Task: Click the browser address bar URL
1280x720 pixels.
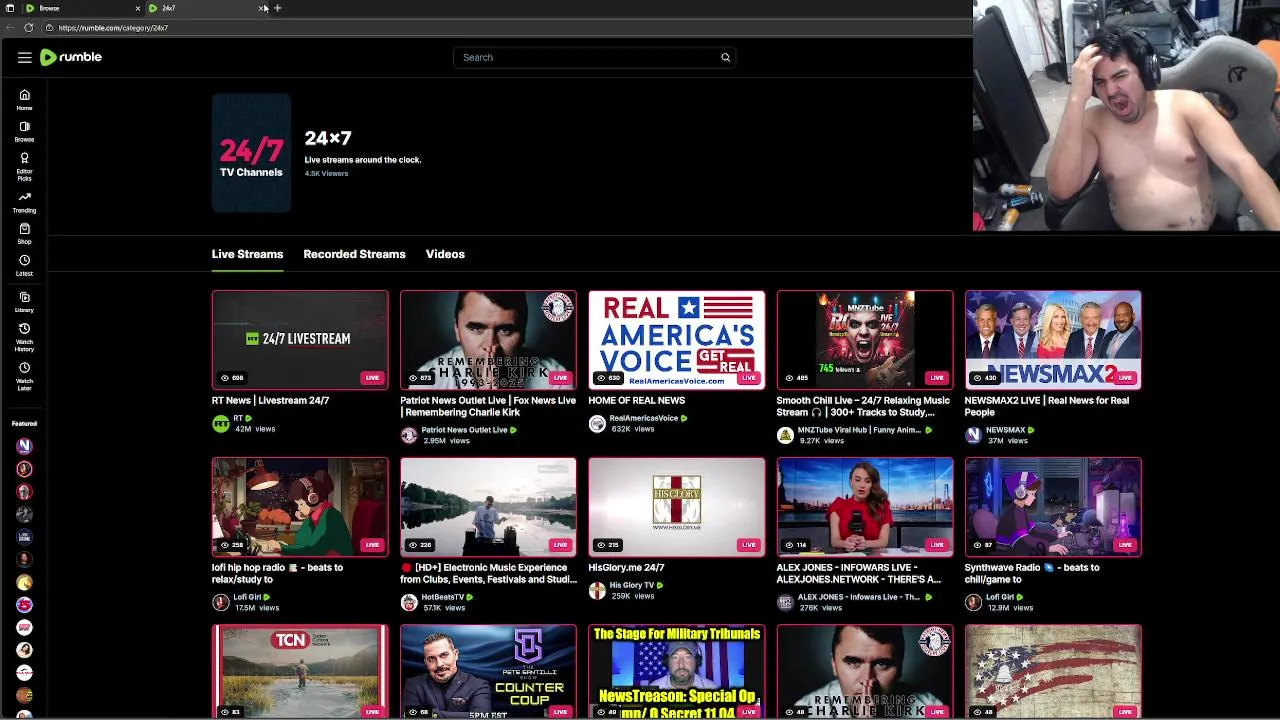Action: coord(113,28)
